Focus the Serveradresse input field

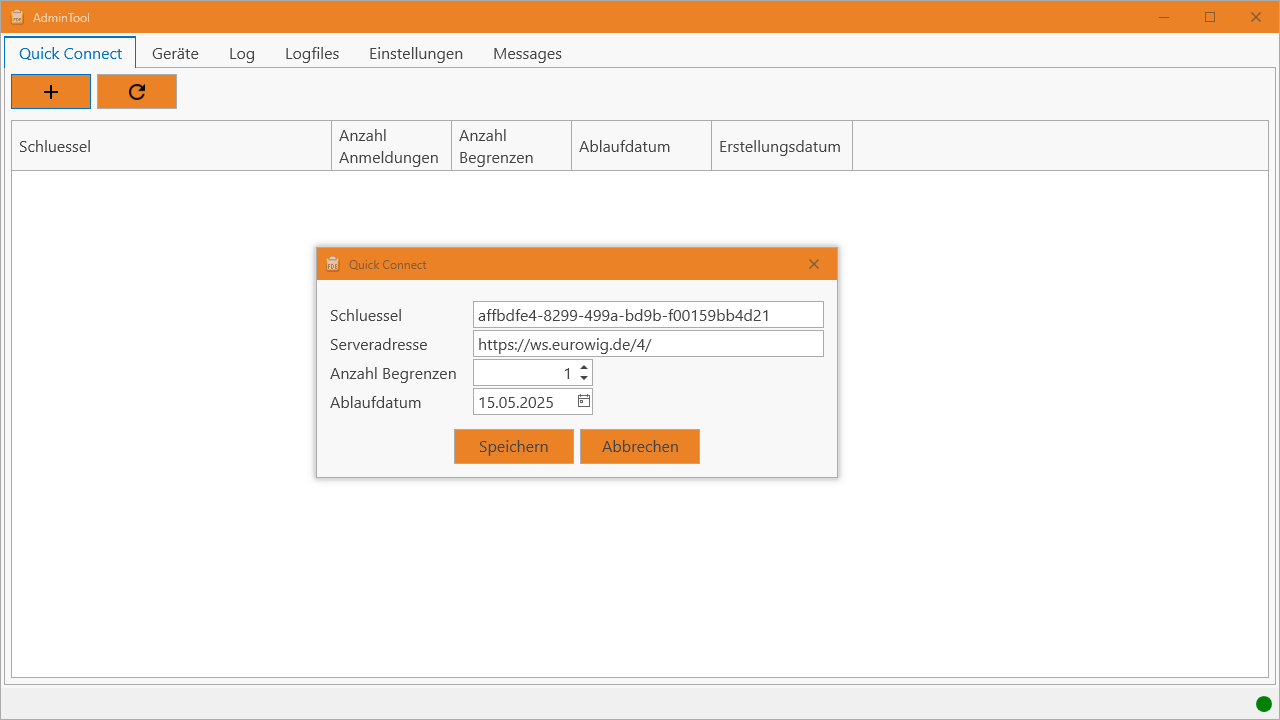click(648, 344)
